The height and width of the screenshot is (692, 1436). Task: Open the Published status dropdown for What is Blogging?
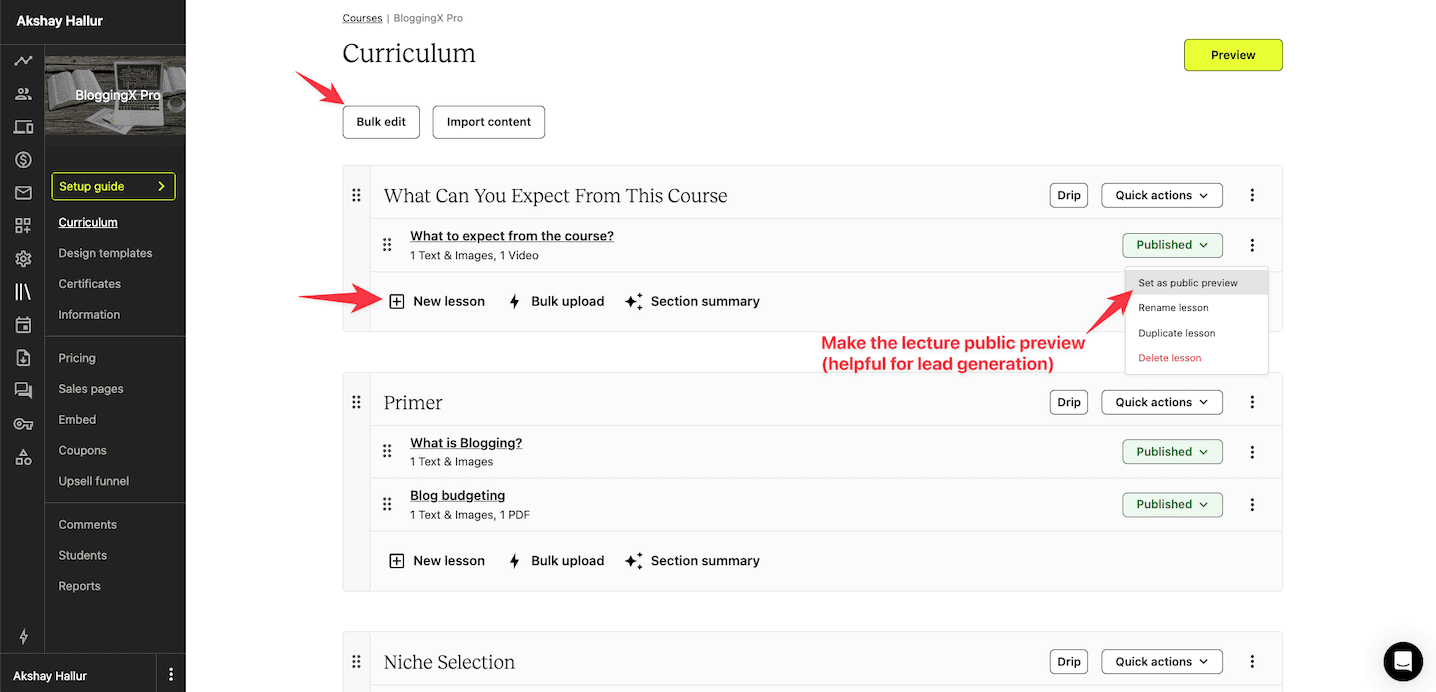pos(1171,451)
